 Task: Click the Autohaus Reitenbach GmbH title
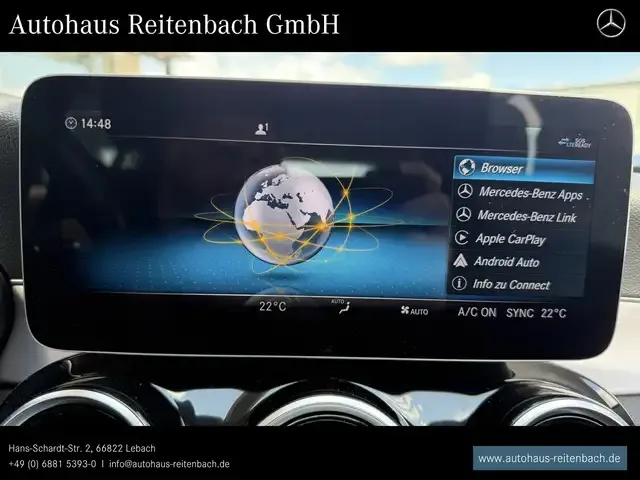[174, 24]
